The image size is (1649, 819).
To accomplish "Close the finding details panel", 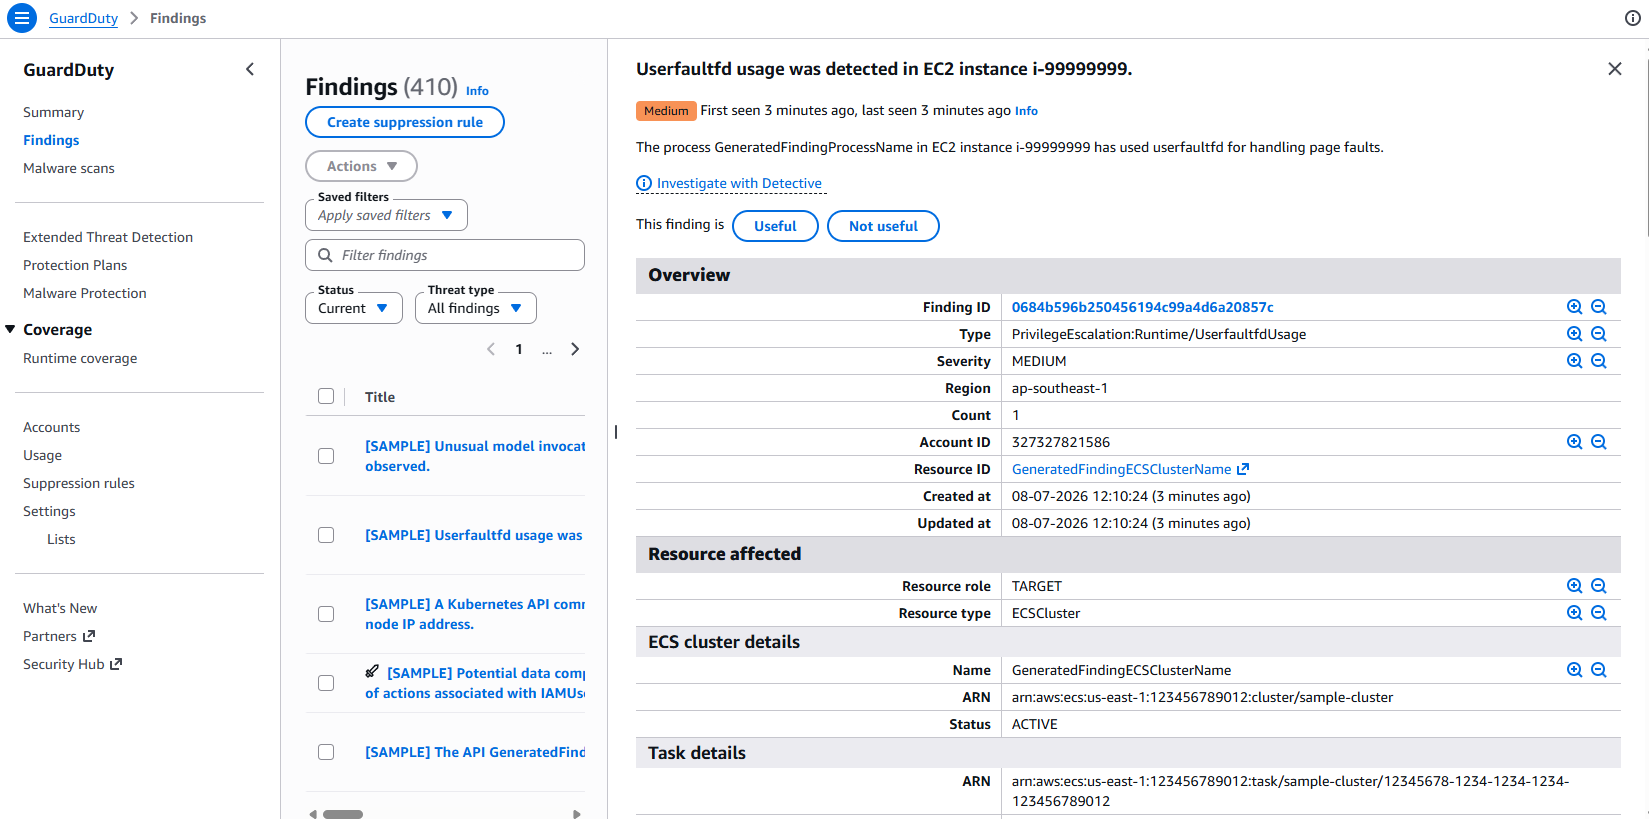I will click(1615, 69).
